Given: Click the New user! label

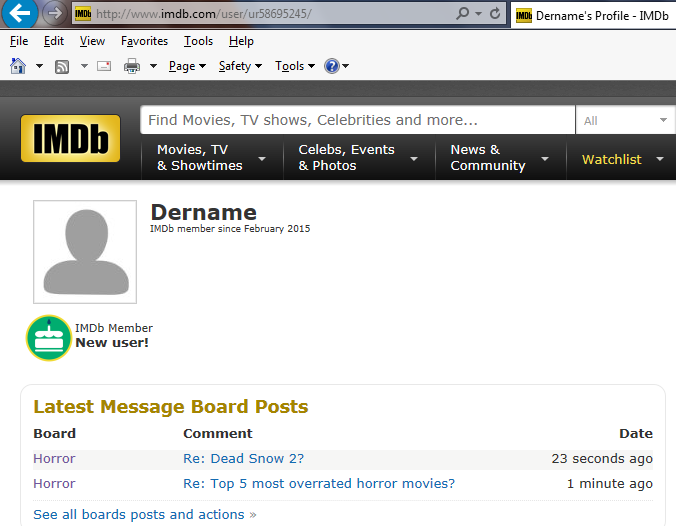Looking at the screenshot, I should coord(112,343).
